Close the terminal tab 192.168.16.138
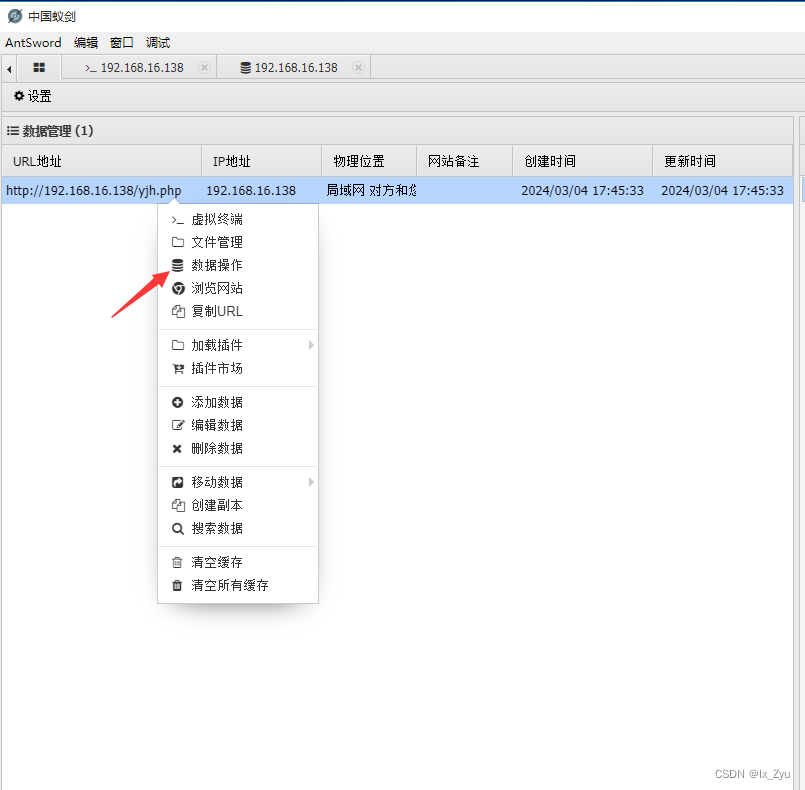 click(x=204, y=68)
